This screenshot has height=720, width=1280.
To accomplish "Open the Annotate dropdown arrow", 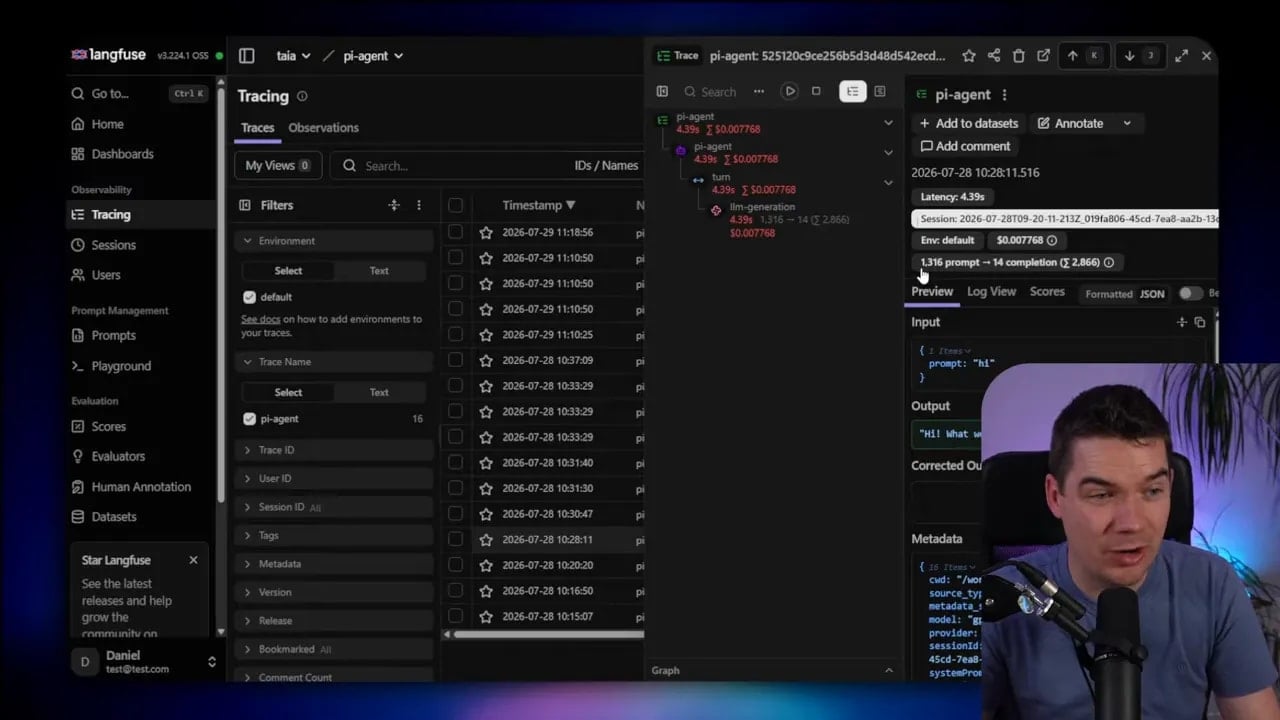I will 1127,123.
